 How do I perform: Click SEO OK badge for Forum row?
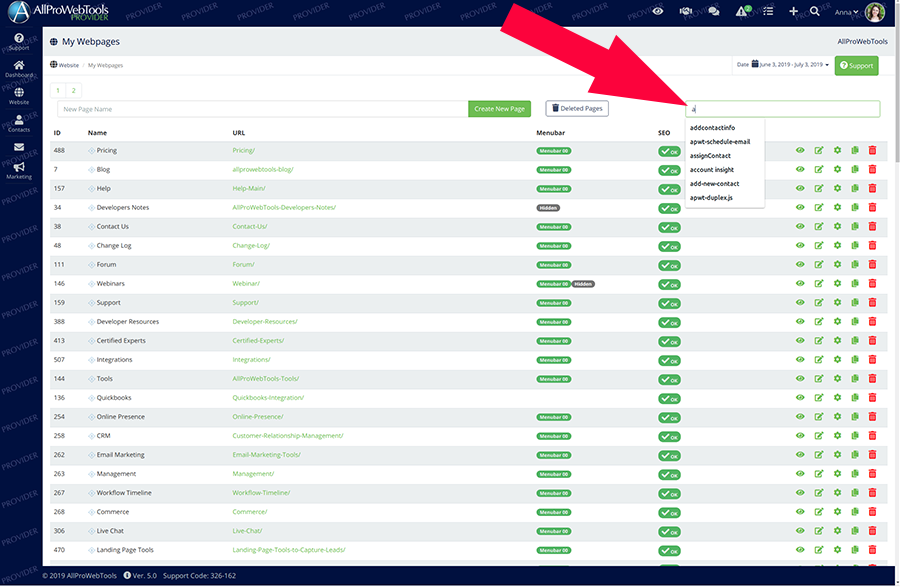[x=669, y=265]
